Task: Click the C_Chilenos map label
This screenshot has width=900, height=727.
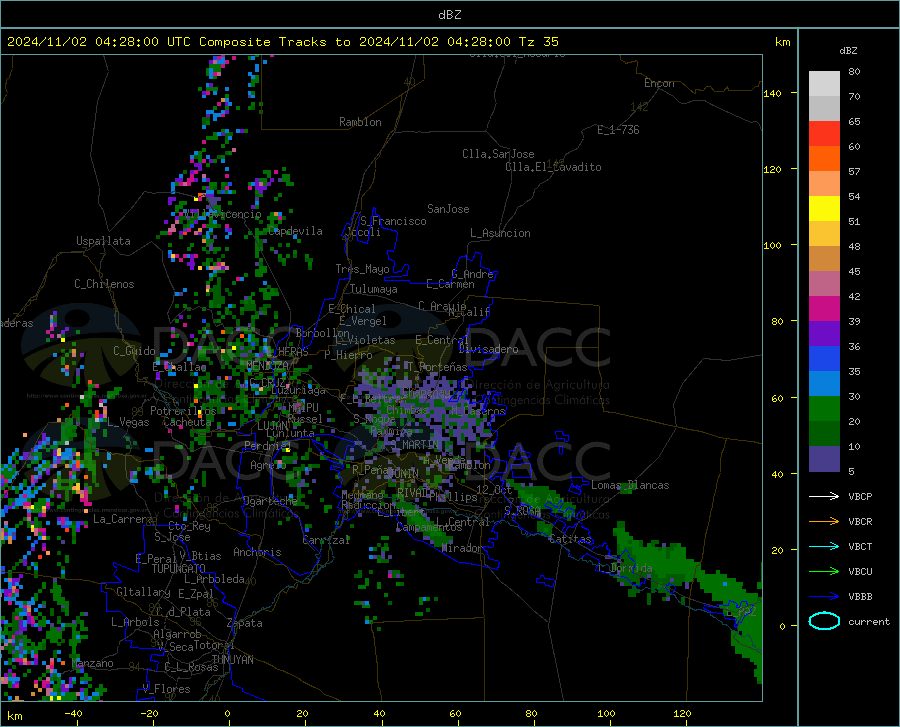Action: [x=104, y=284]
